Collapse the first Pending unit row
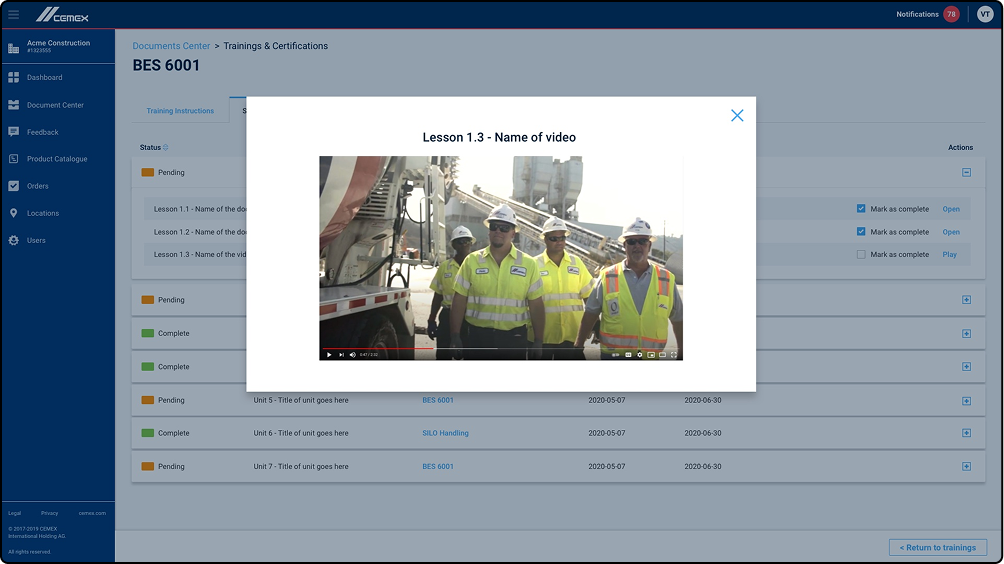 coord(966,172)
